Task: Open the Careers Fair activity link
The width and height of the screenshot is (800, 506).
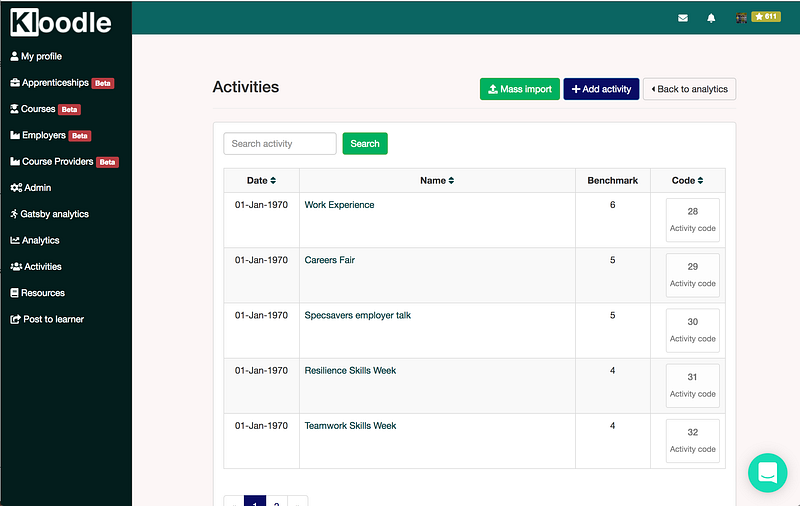Action: point(330,260)
